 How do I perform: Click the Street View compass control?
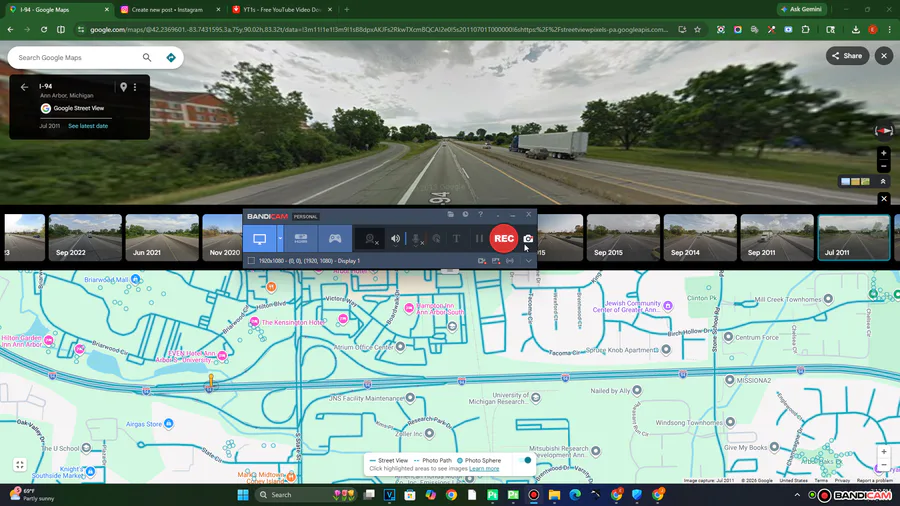(883, 131)
